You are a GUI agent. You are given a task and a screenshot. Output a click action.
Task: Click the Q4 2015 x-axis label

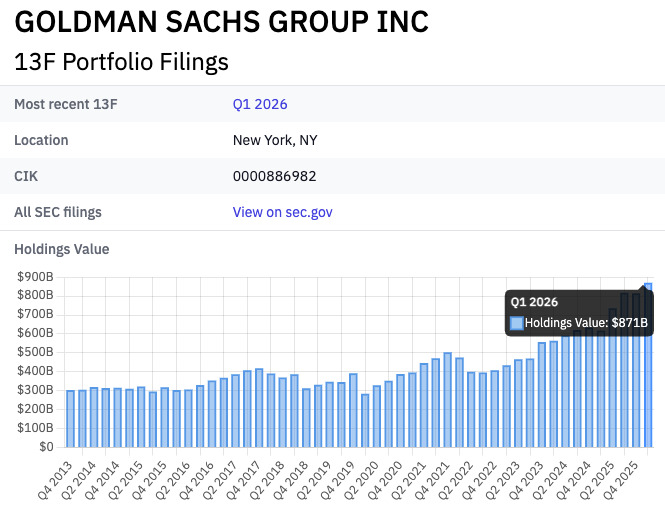click(149, 480)
